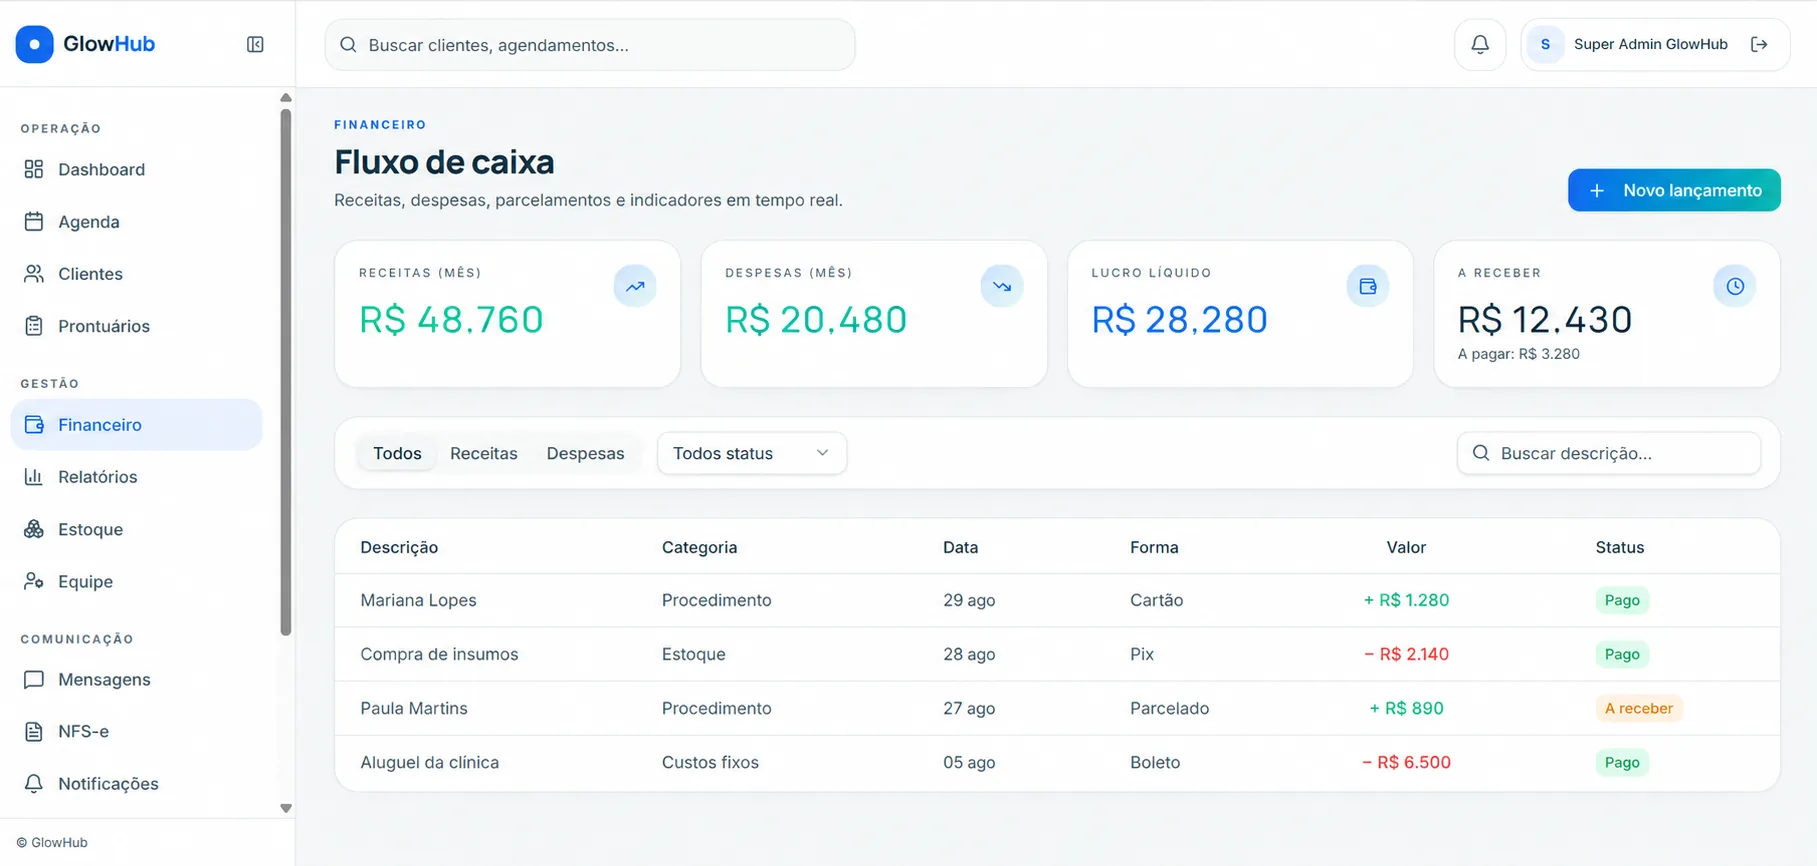Viewport: 1817px width, 866px height.
Task: Click the Paula Martins row description
Action: coord(414,708)
